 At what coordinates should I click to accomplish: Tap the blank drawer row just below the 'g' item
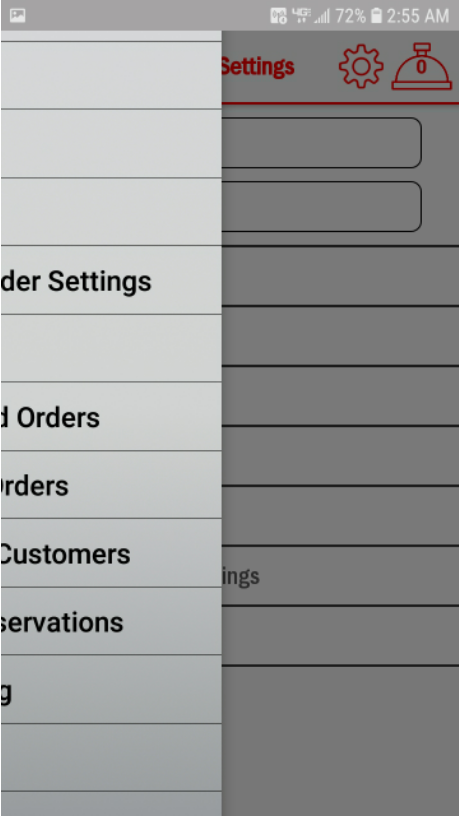pyautogui.click(x=111, y=758)
